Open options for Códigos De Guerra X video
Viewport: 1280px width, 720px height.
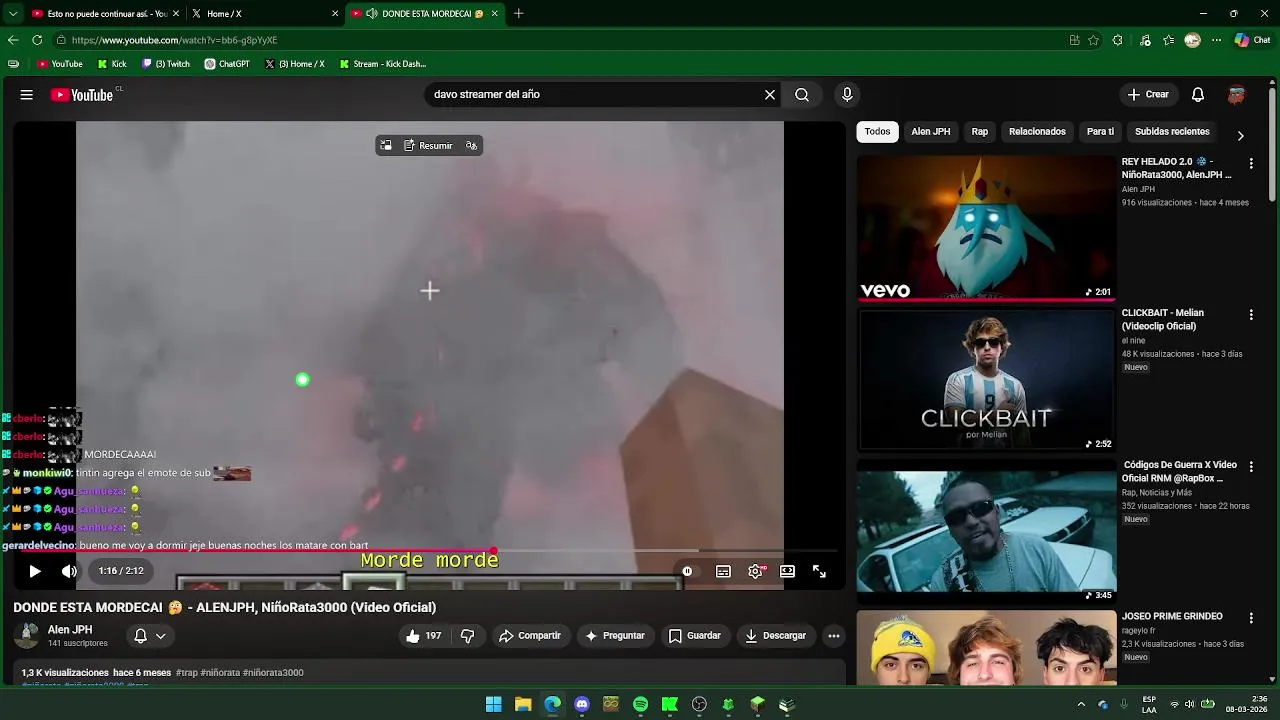1251,467
